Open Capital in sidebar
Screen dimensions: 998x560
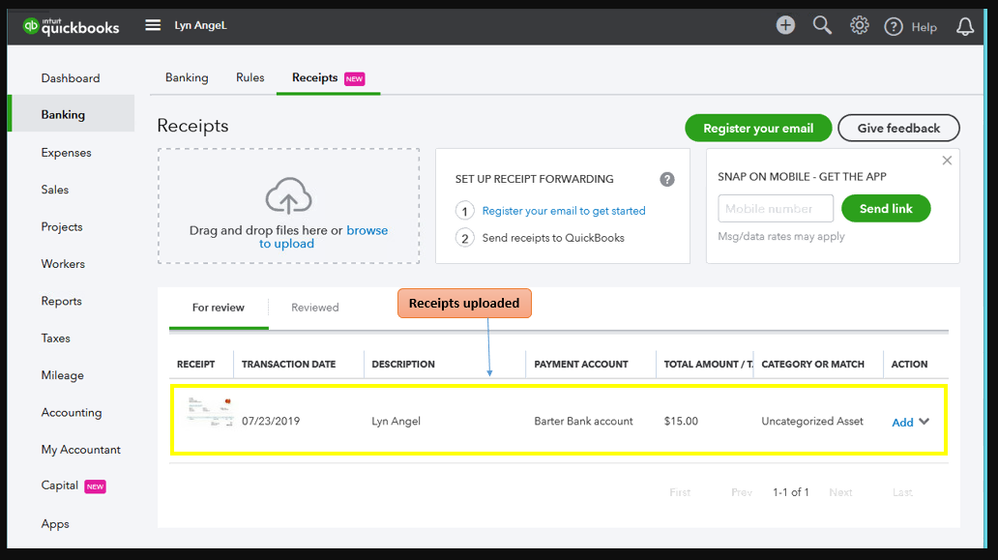pos(59,486)
